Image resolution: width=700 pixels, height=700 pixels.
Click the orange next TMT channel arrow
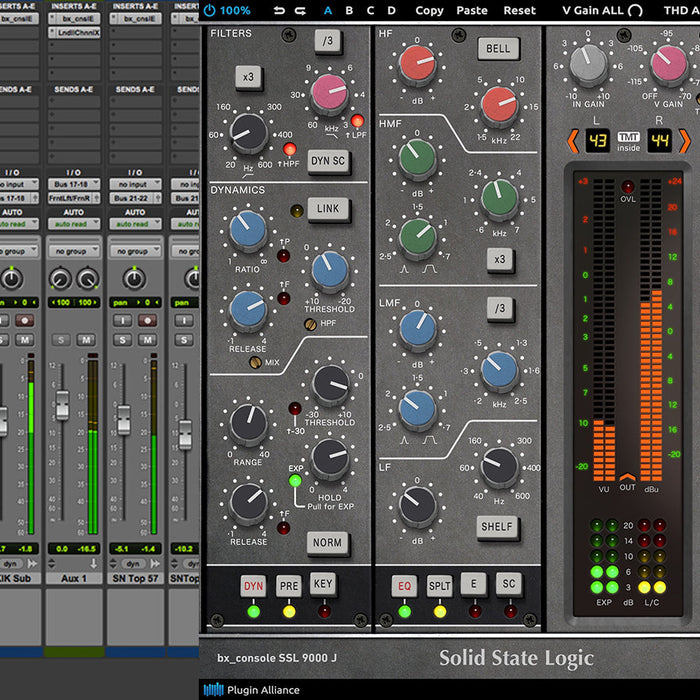[684, 141]
